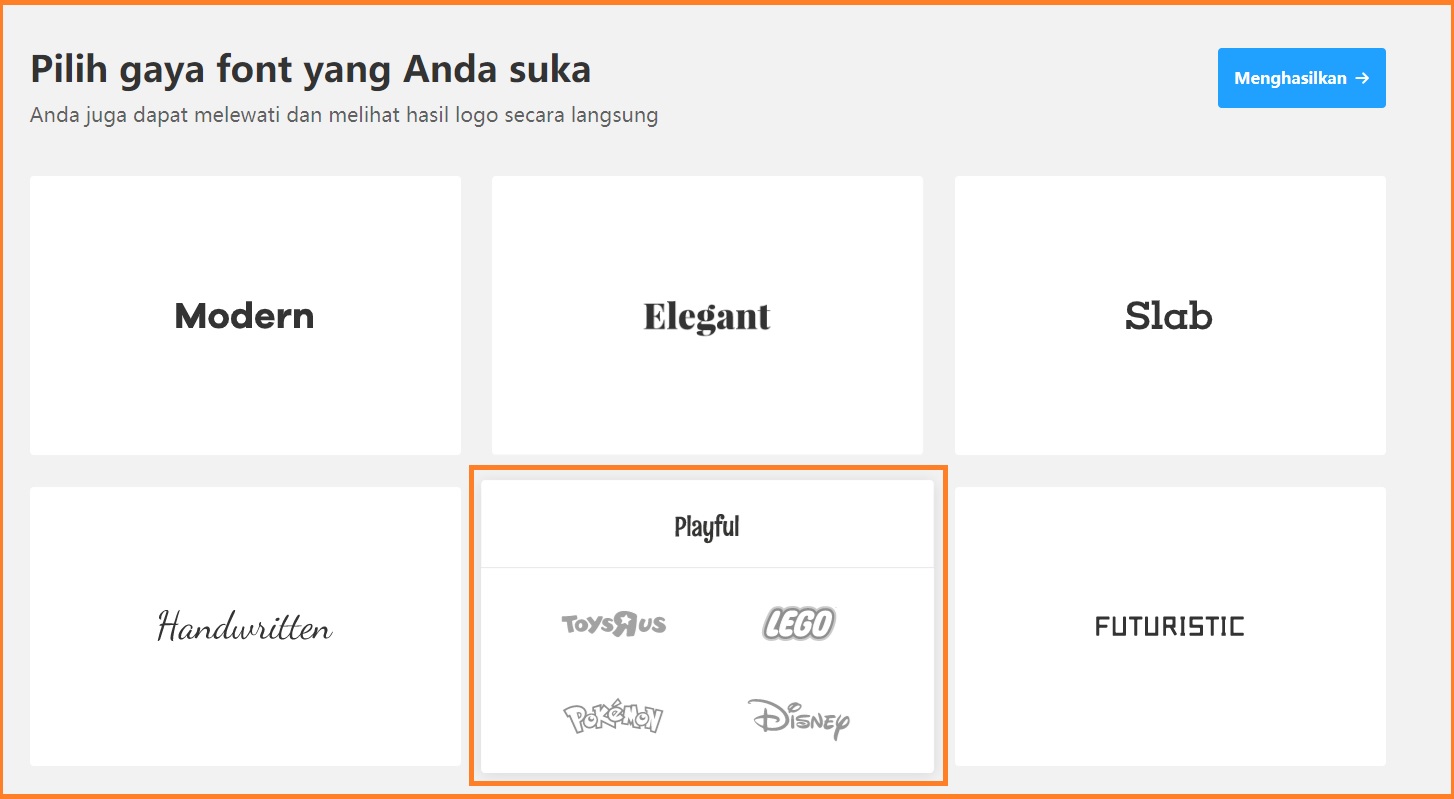Click the Toys R Us logo
This screenshot has height=799, width=1454.
613,625
